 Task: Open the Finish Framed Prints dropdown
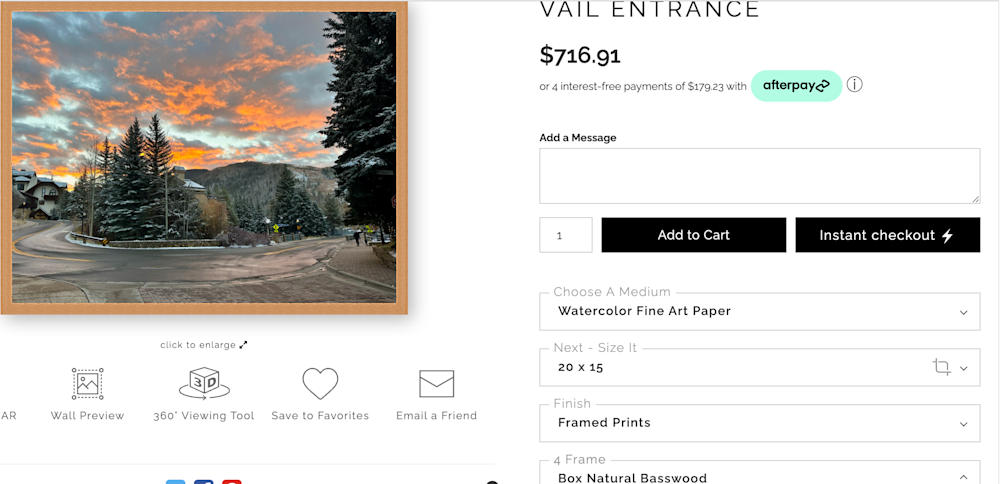click(x=963, y=424)
